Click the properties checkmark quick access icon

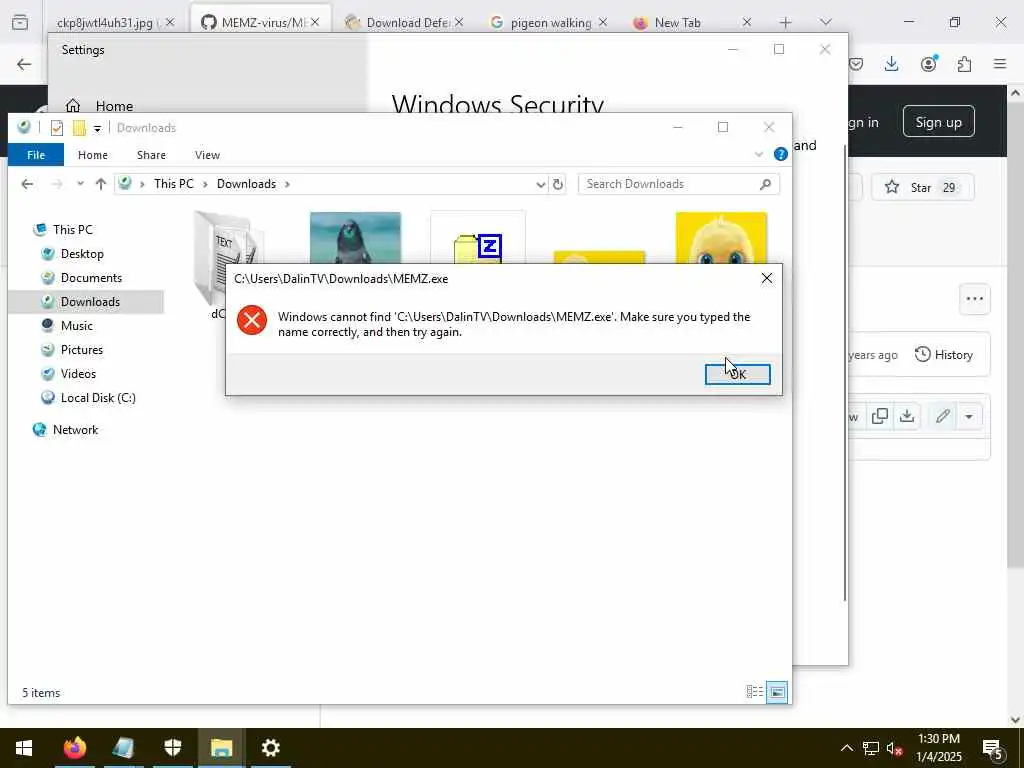(57, 128)
